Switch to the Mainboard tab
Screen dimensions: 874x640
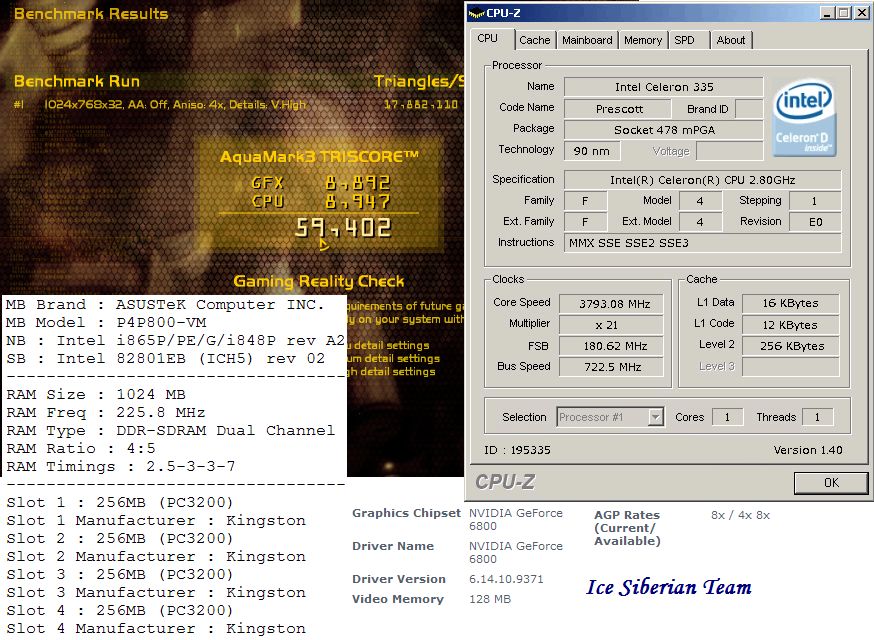tap(587, 40)
